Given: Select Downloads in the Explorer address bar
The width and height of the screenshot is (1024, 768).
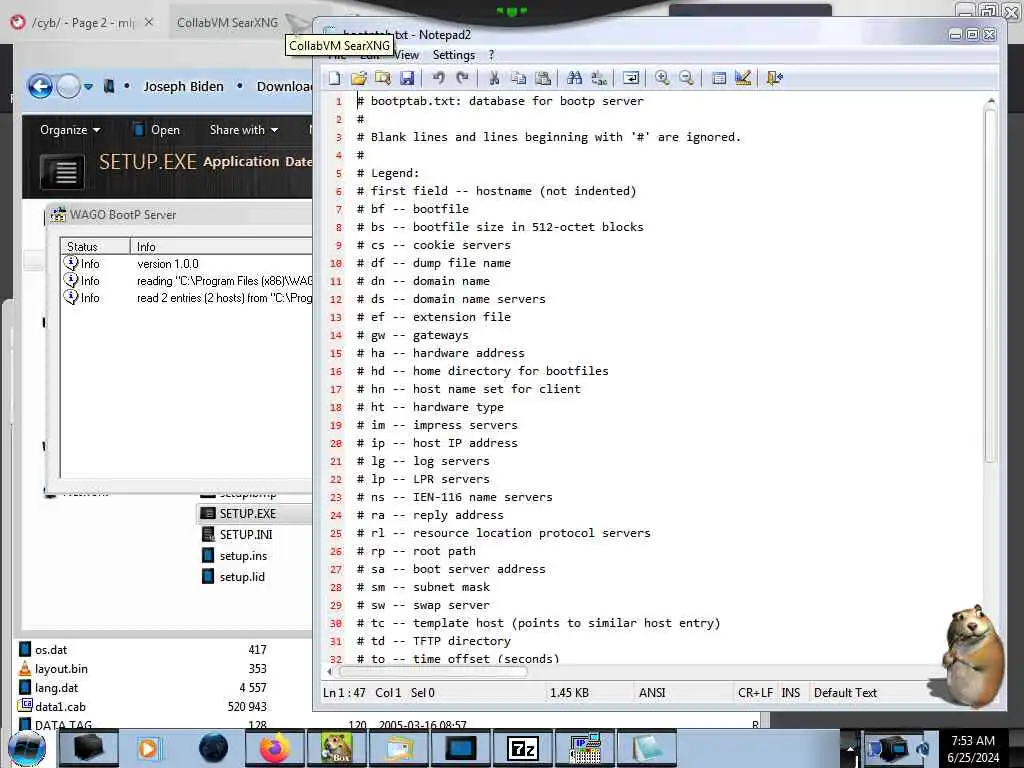Looking at the screenshot, I should (285, 86).
